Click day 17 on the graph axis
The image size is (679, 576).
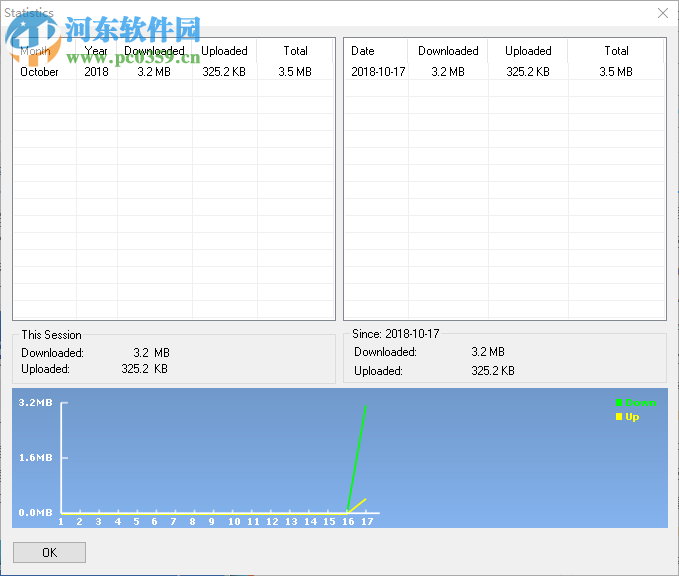pyautogui.click(x=367, y=521)
